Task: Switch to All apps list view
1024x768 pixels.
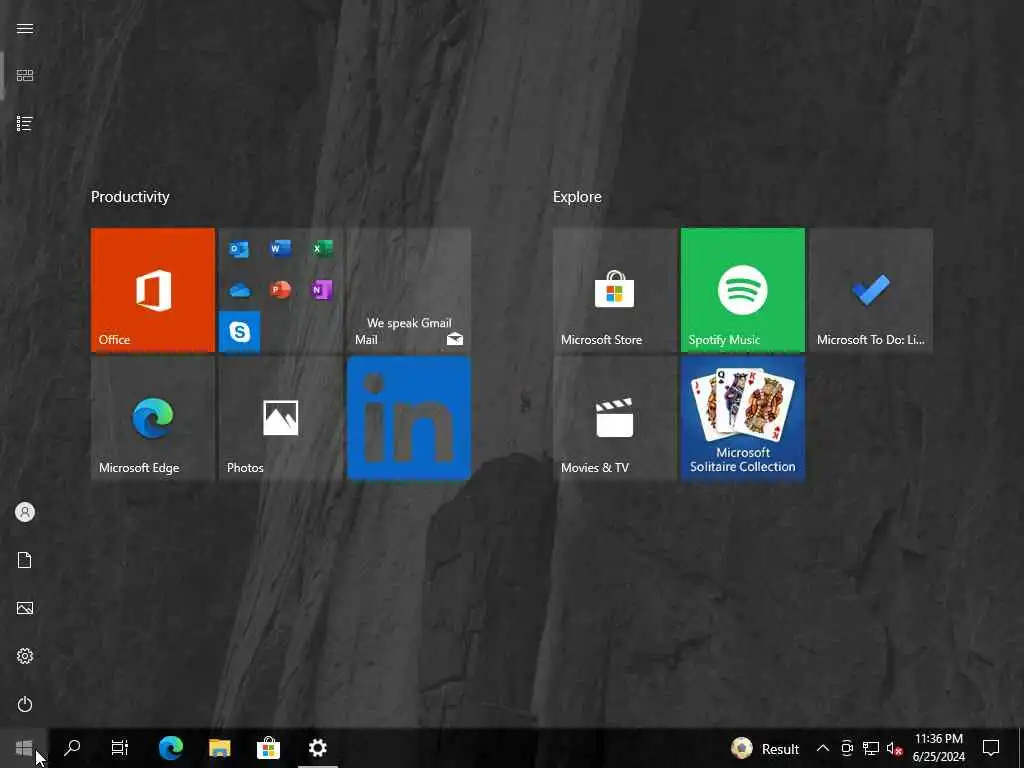Action: 25,123
